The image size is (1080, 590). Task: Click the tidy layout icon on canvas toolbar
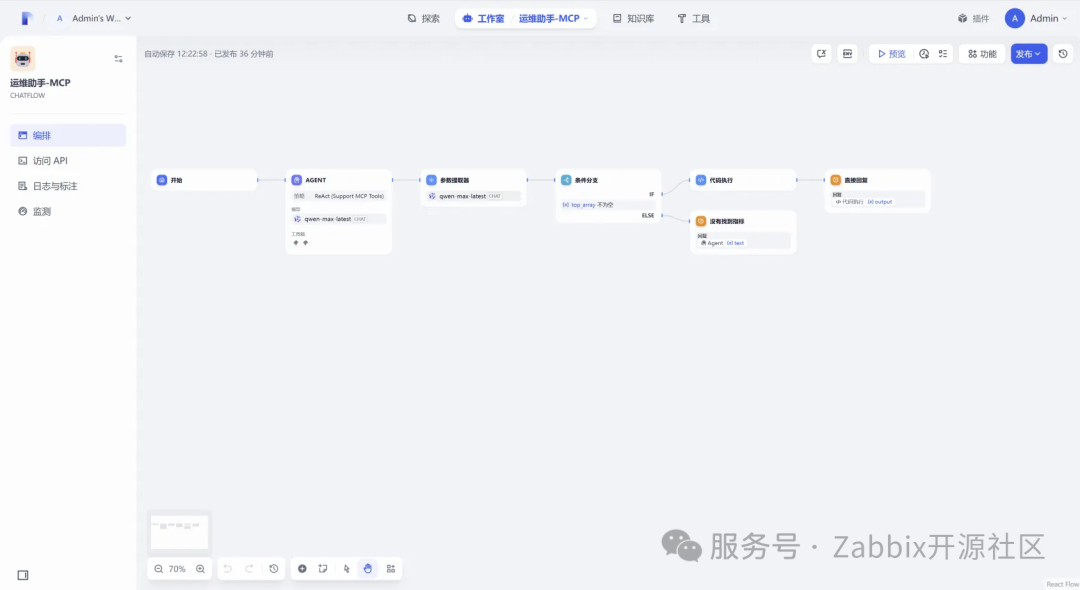point(390,568)
